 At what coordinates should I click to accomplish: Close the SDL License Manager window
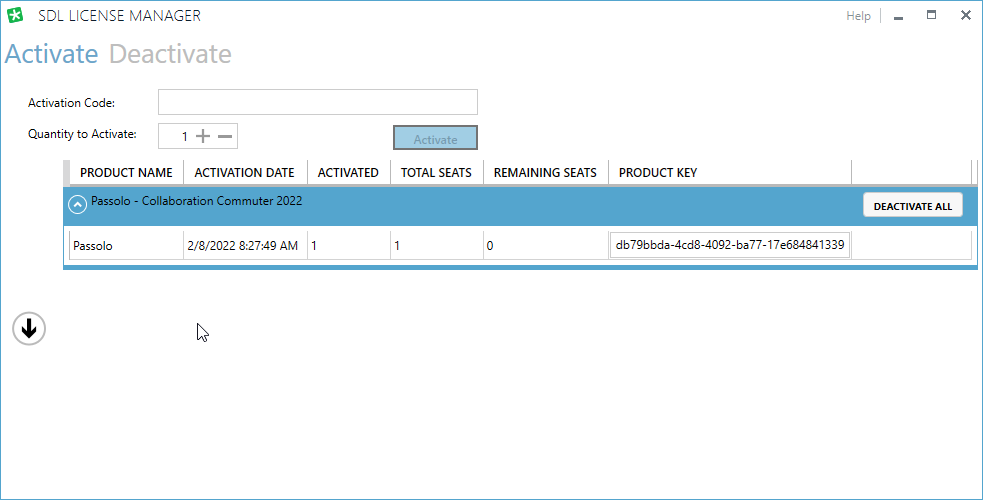click(x=965, y=15)
